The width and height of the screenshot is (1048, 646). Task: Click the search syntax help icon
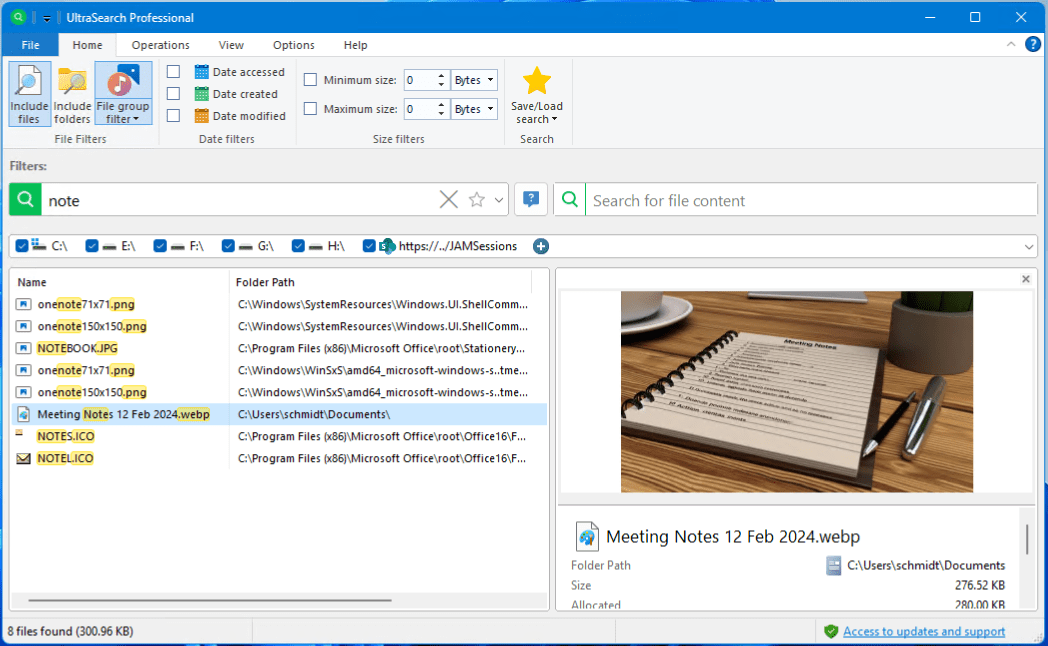(x=531, y=200)
